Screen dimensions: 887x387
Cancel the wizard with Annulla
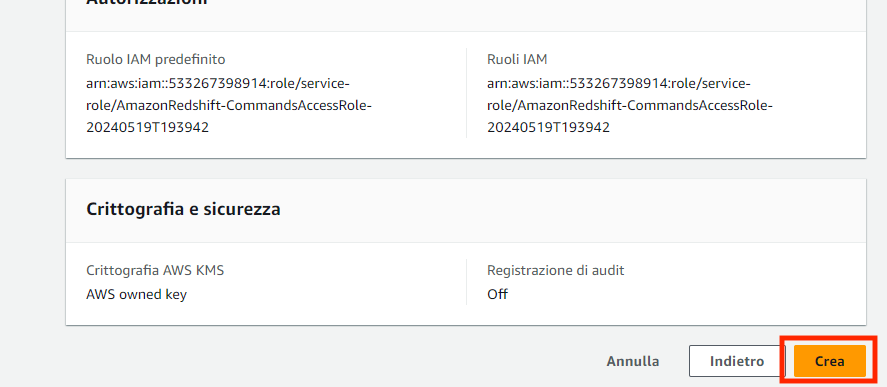[x=632, y=361]
